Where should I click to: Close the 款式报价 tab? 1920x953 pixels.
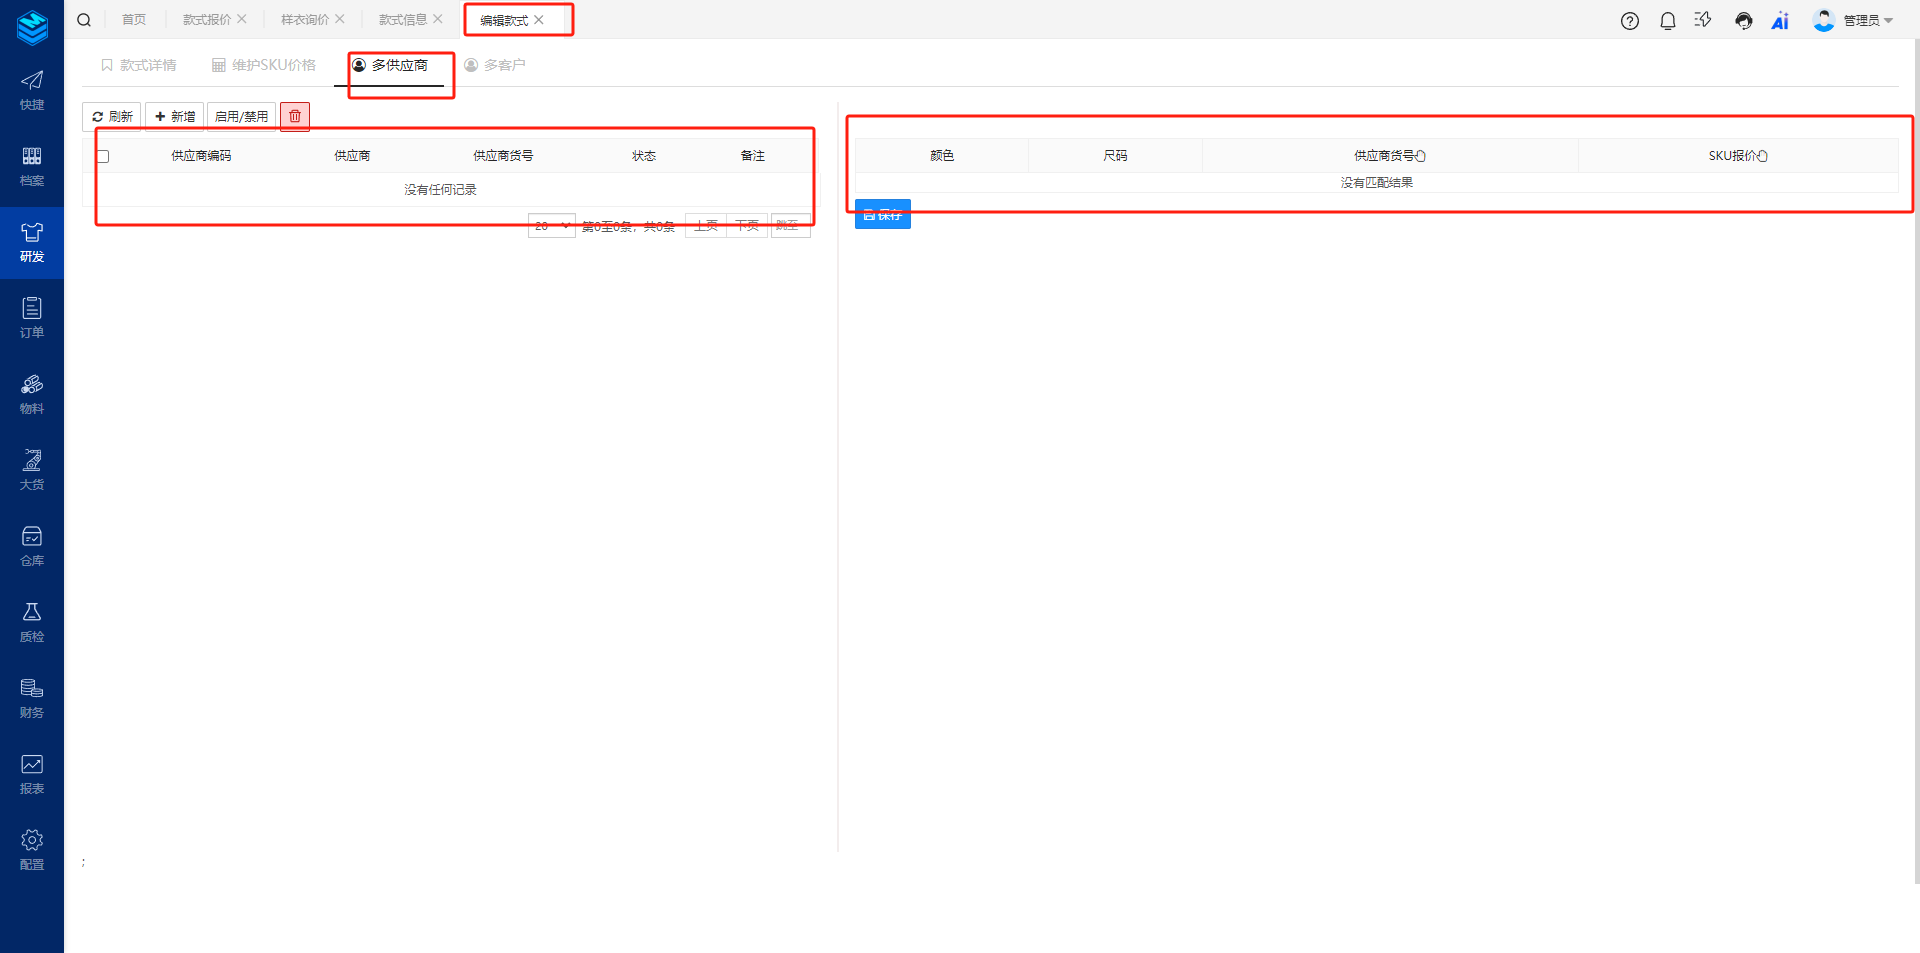[242, 19]
